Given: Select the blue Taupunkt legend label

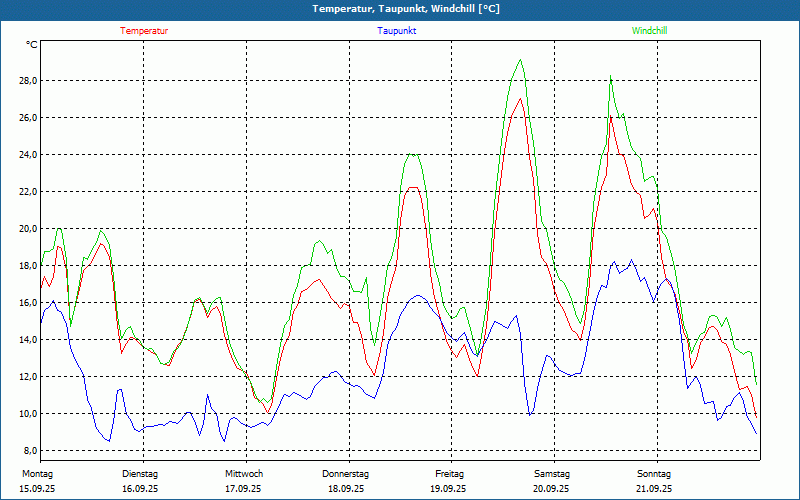Looking at the screenshot, I should (397, 31).
